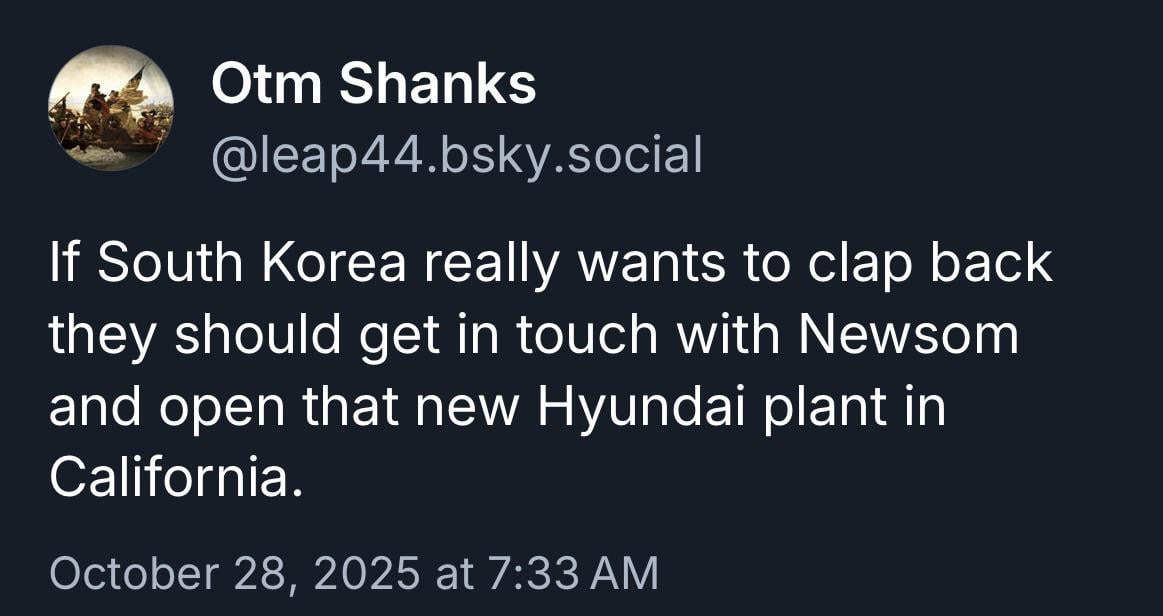This screenshot has width=1163, height=616.
Task: Click "South" in the post text
Action: click(170, 264)
